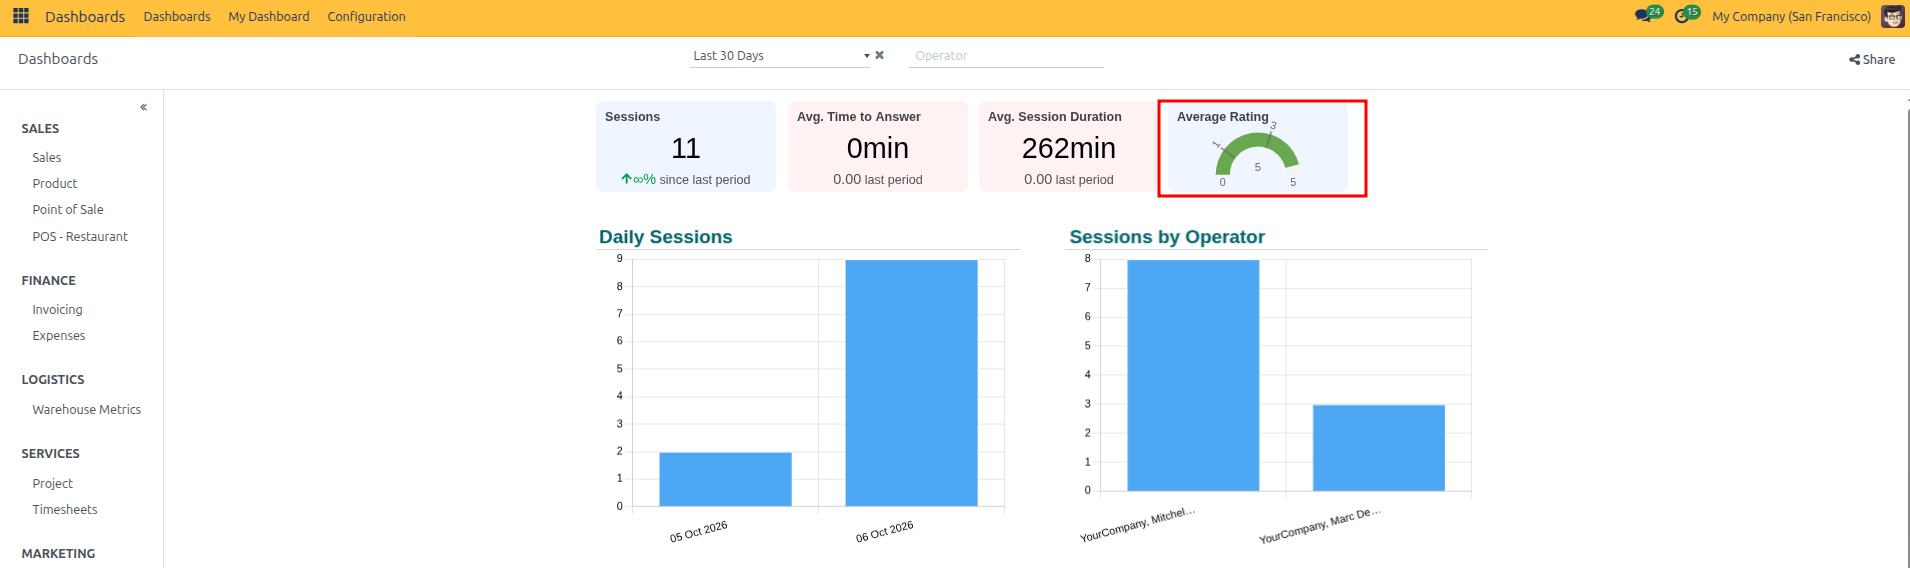This screenshot has height=568, width=1910.
Task: Open My Dashboard menu
Action: point(269,16)
